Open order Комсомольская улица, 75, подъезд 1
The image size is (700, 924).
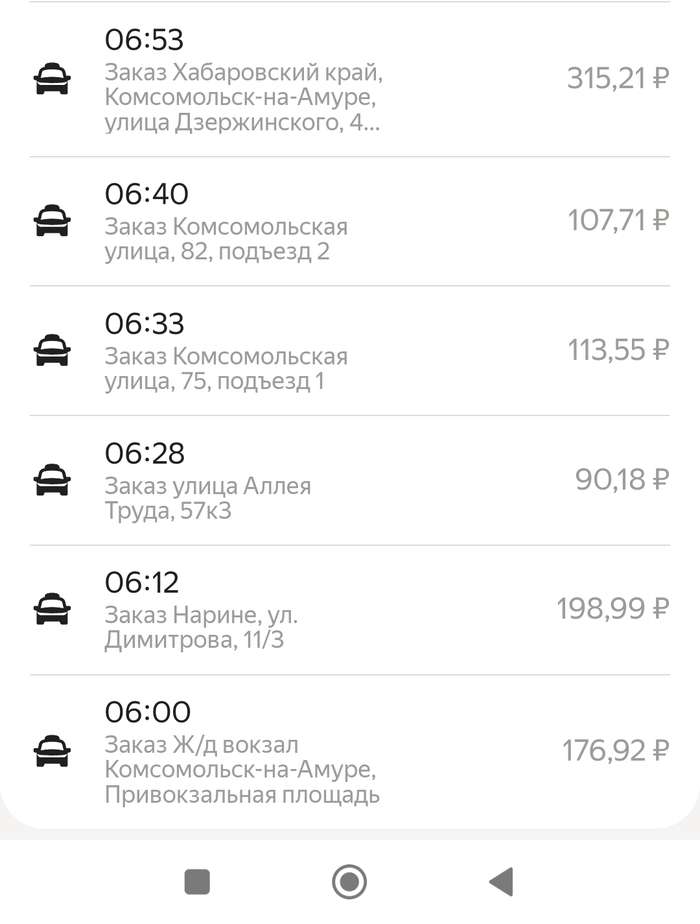[226, 368]
